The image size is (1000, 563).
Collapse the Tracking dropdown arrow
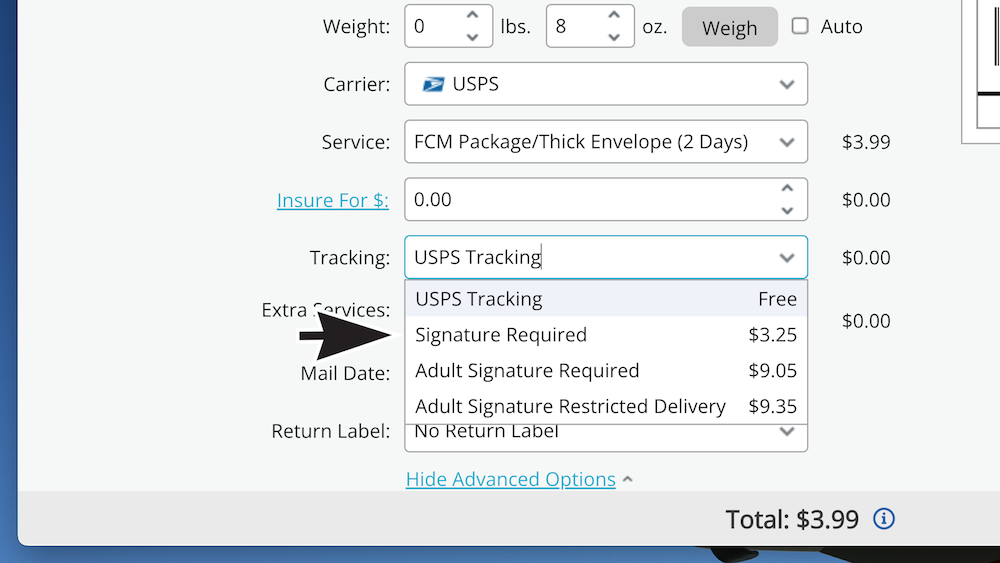coord(787,258)
